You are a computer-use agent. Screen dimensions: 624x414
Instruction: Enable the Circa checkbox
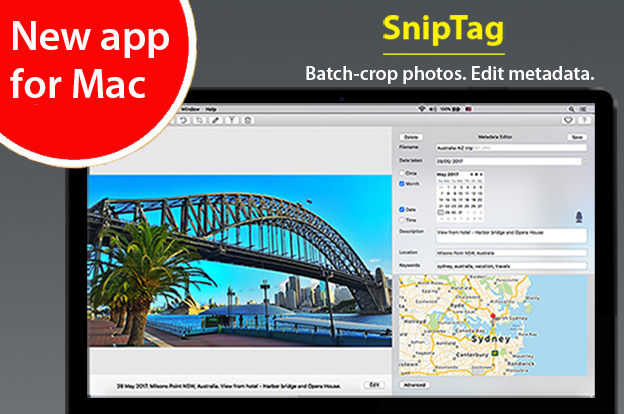pyautogui.click(x=401, y=173)
